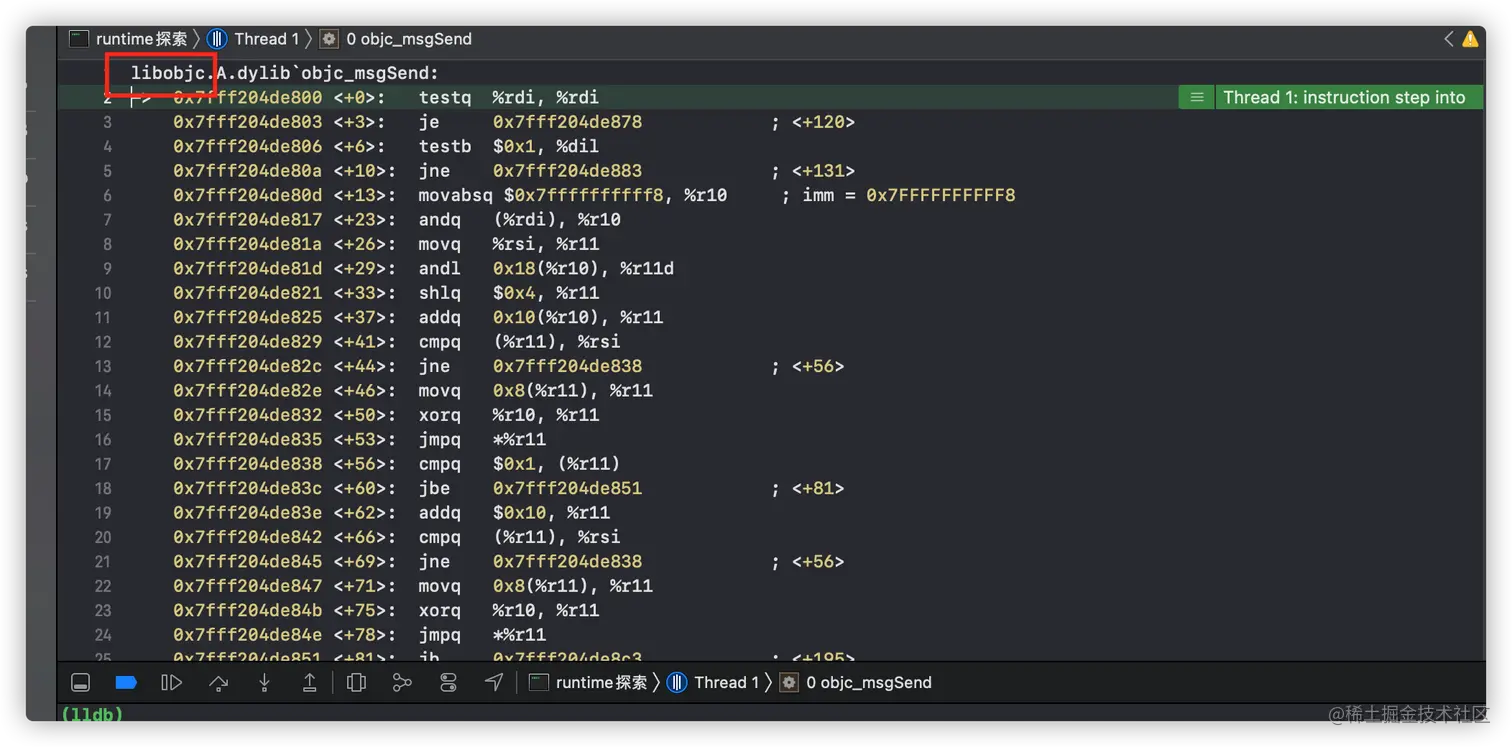Go to previous issue with left chevron
This screenshot has height=747, width=1512.
[1448, 39]
